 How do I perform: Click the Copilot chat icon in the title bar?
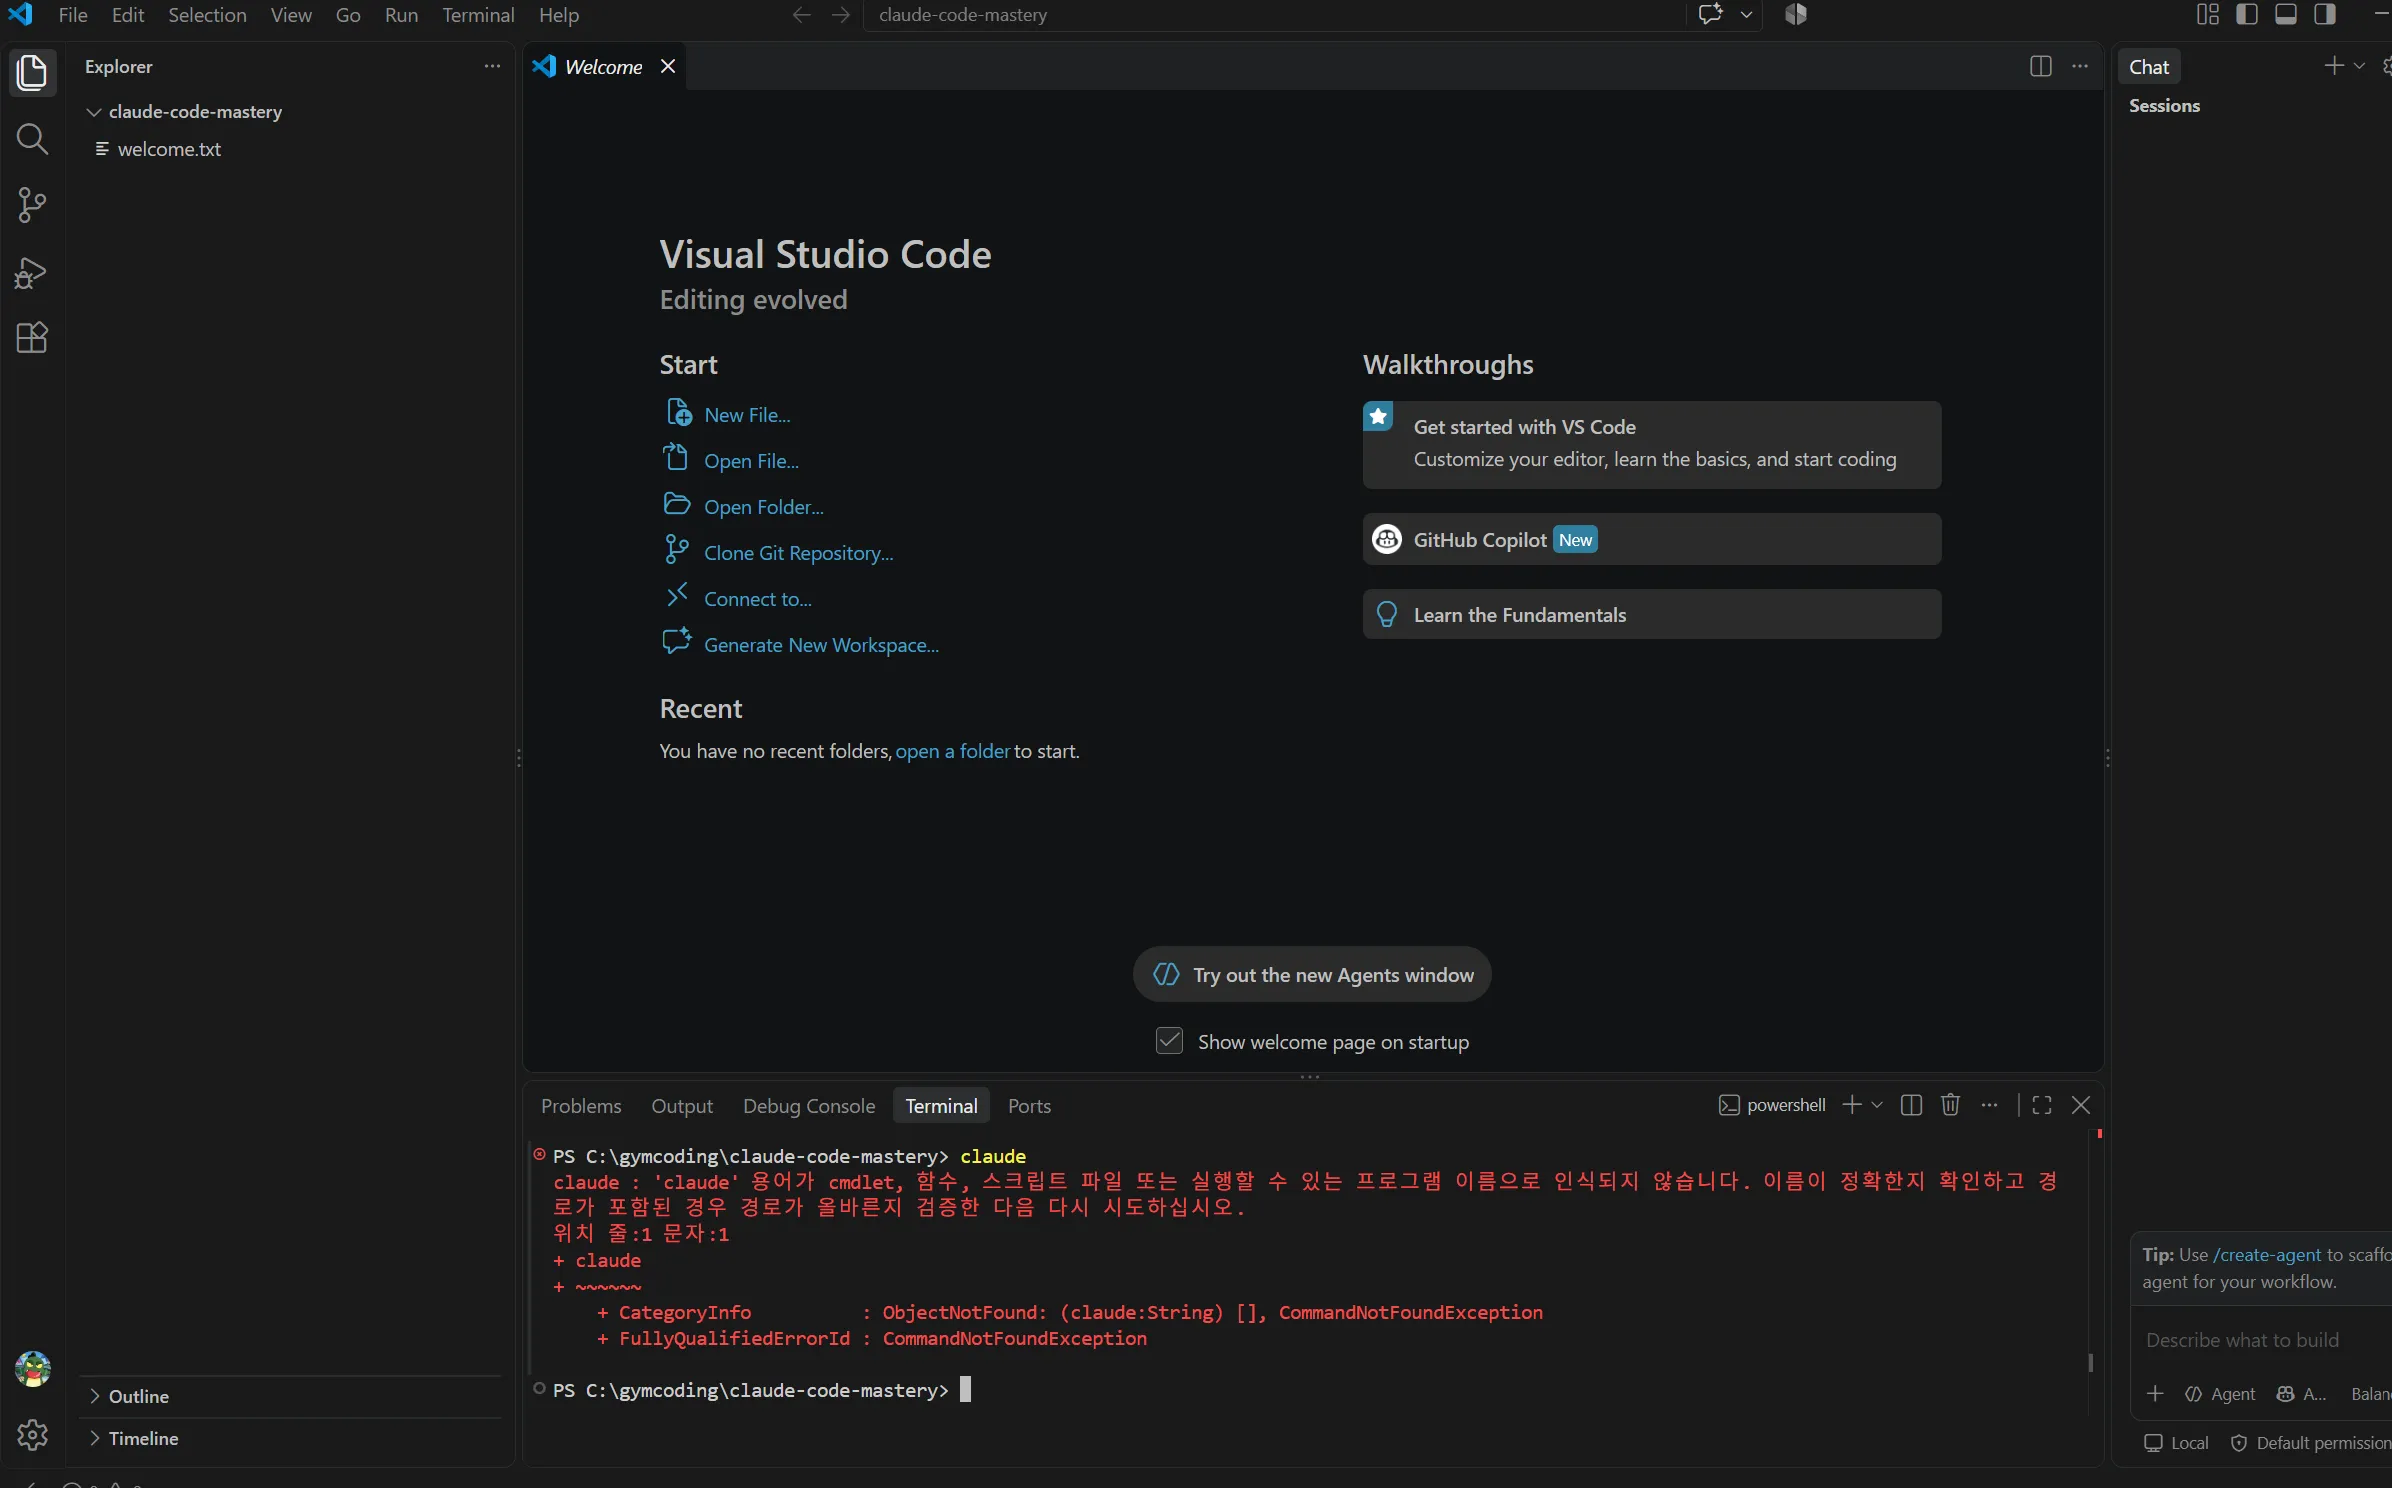[1711, 14]
